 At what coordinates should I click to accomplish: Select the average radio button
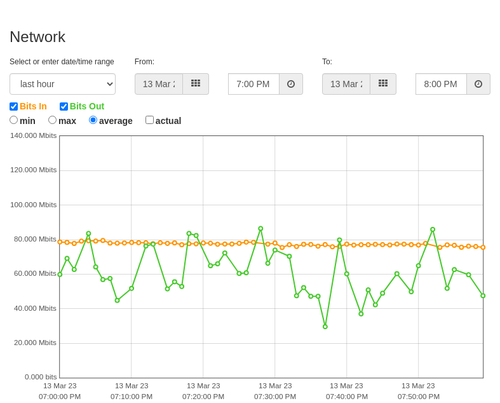point(93,120)
